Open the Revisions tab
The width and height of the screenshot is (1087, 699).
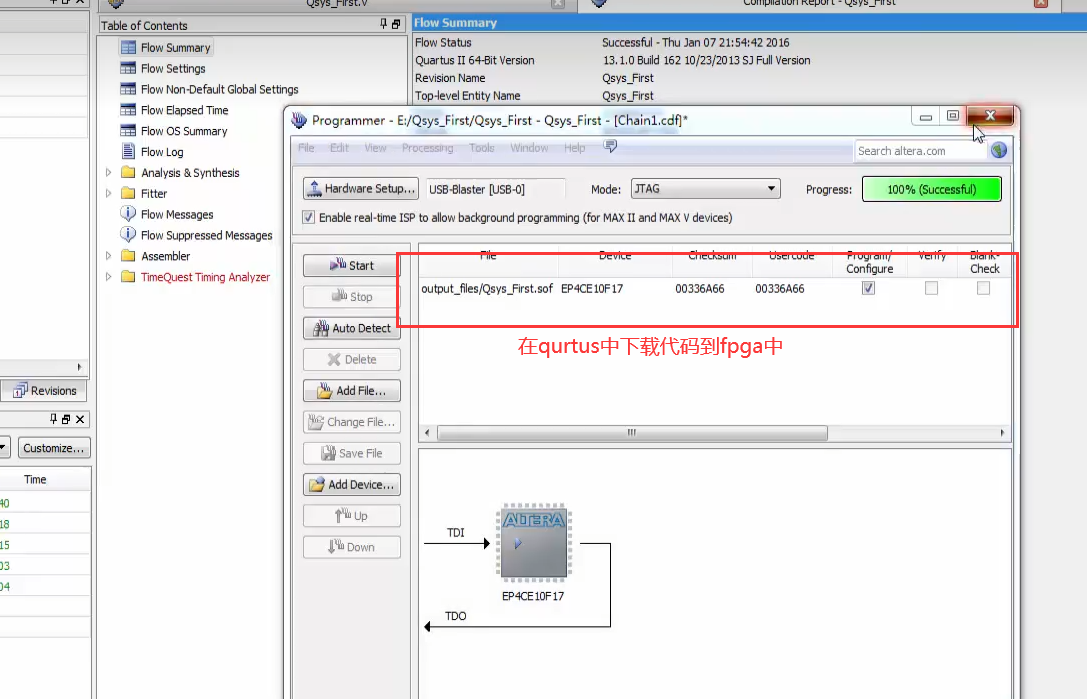[x=44, y=390]
